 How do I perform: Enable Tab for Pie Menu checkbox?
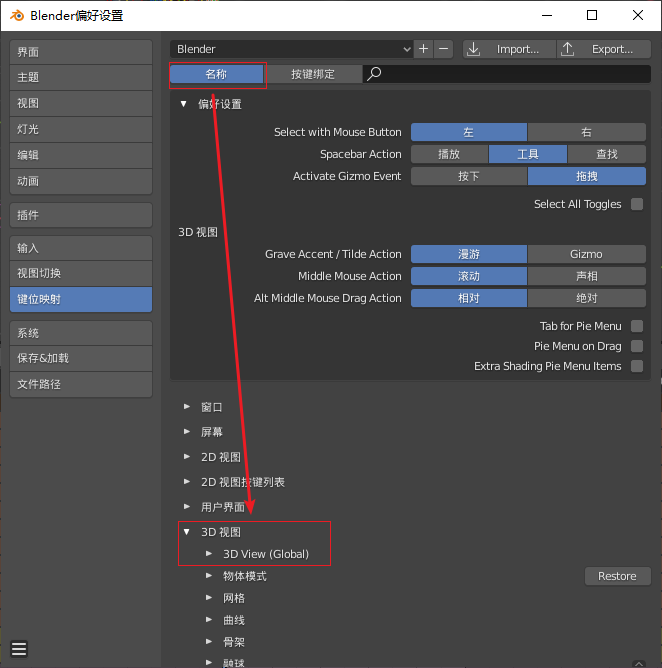tap(637, 326)
